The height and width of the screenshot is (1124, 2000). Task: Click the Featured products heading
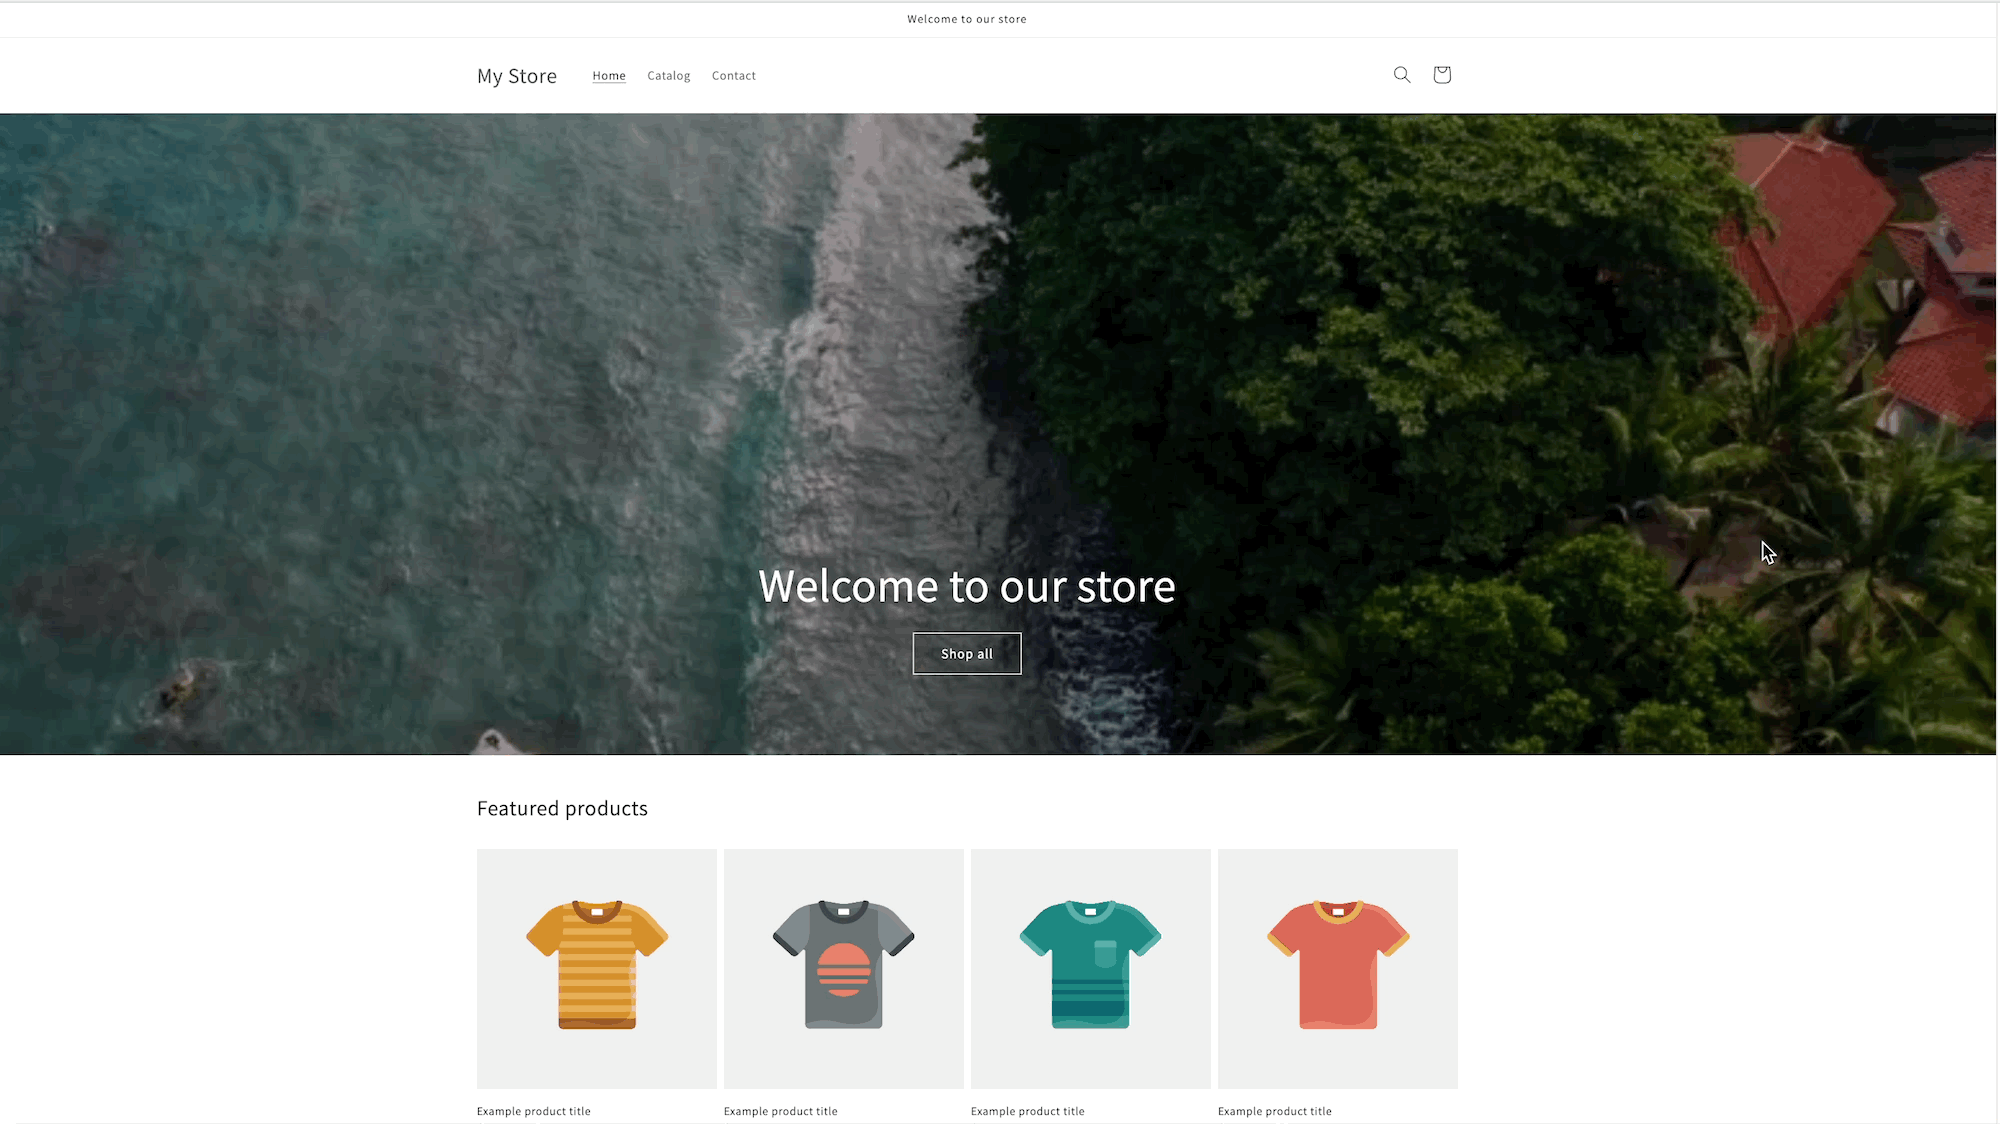coord(562,808)
